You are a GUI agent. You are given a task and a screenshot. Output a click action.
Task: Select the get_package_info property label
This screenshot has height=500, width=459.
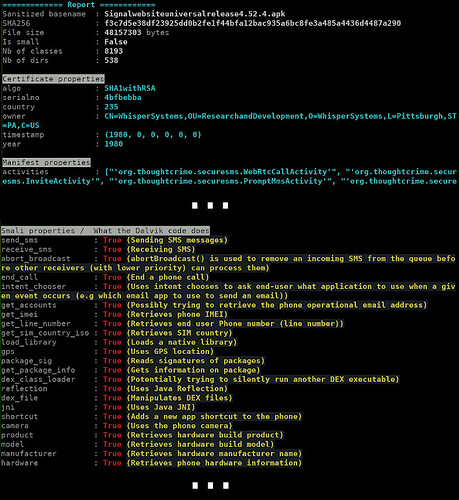coord(38,371)
